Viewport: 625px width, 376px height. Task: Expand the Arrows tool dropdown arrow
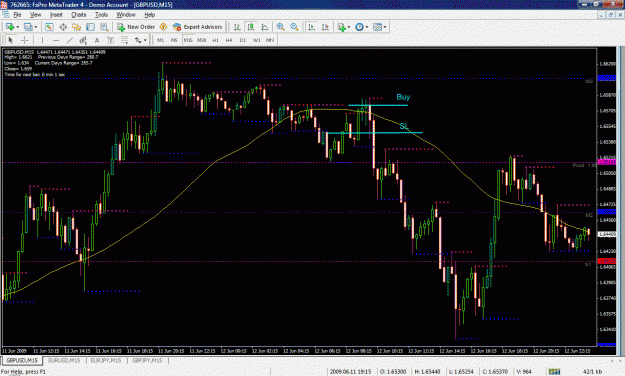[x=145, y=40]
